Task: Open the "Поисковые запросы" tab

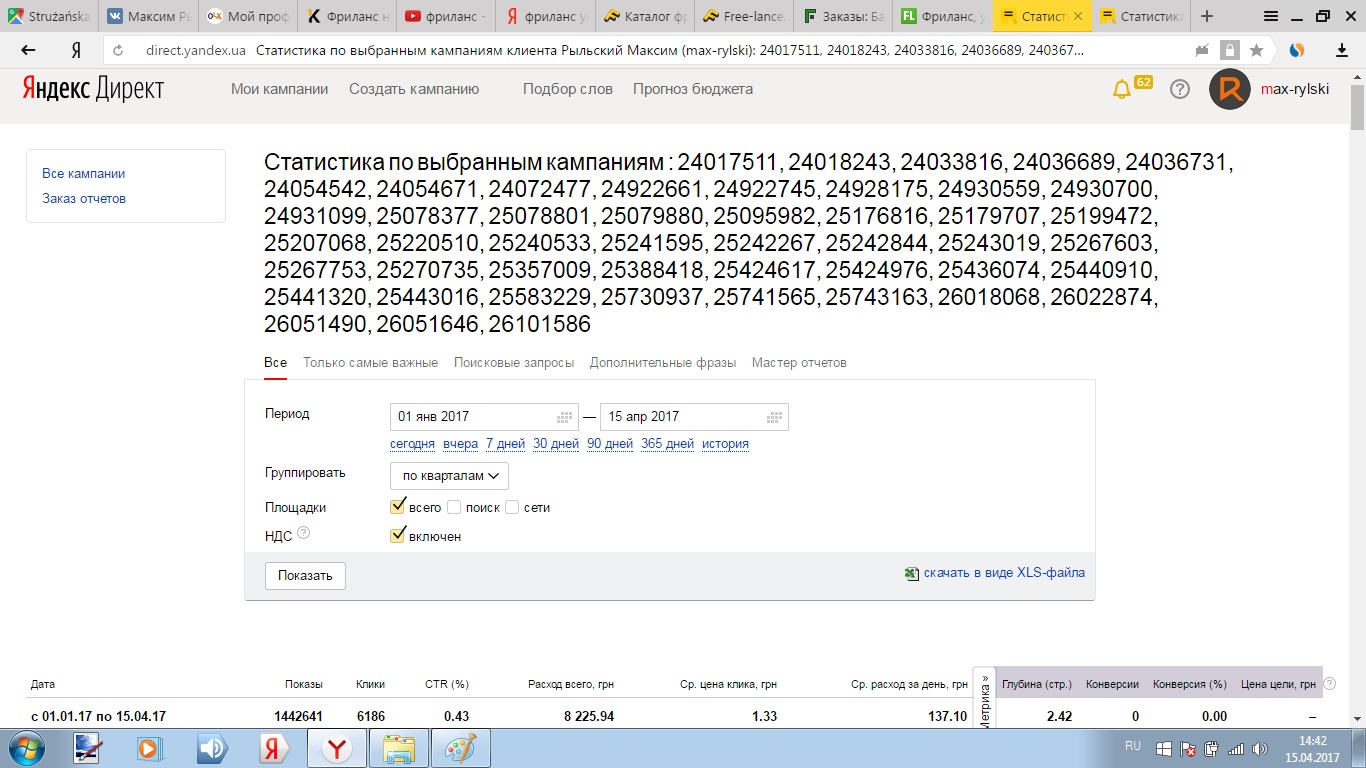Action: pos(514,363)
